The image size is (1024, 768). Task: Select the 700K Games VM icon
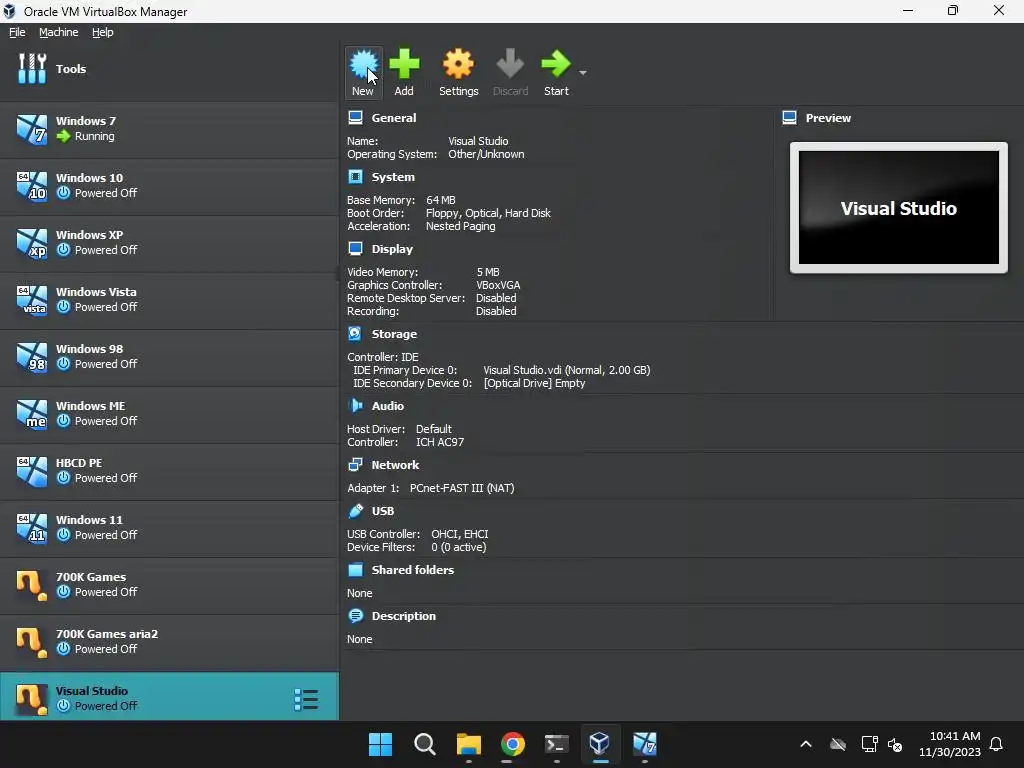tap(32, 584)
